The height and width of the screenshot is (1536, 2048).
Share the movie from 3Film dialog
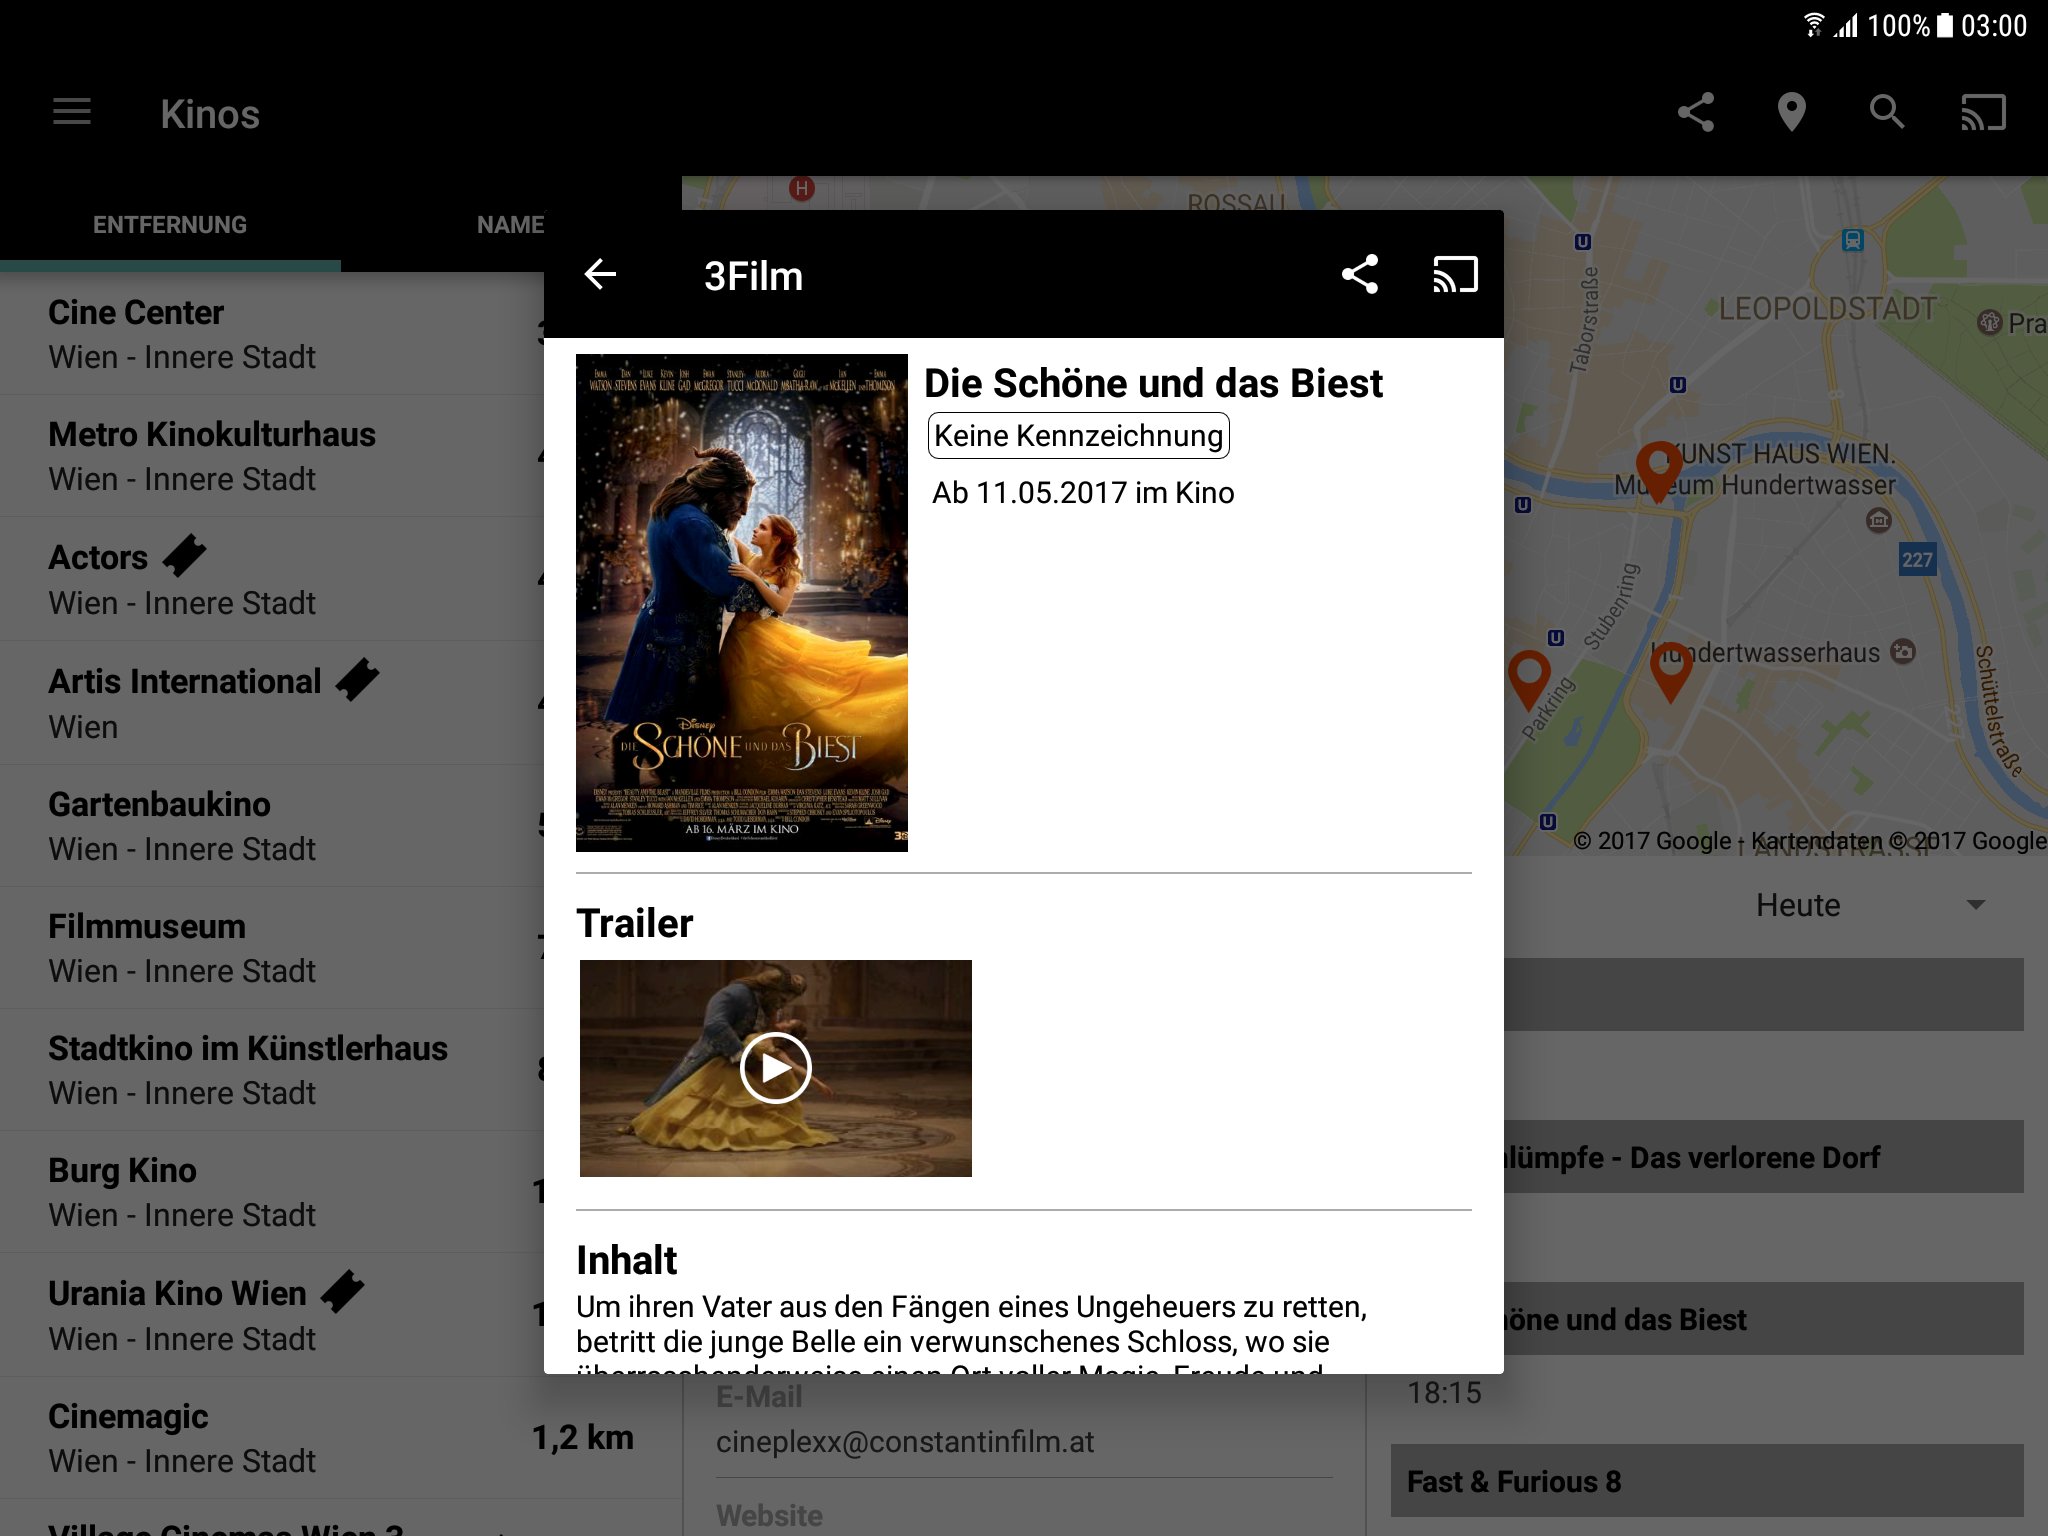[1360, 274]
